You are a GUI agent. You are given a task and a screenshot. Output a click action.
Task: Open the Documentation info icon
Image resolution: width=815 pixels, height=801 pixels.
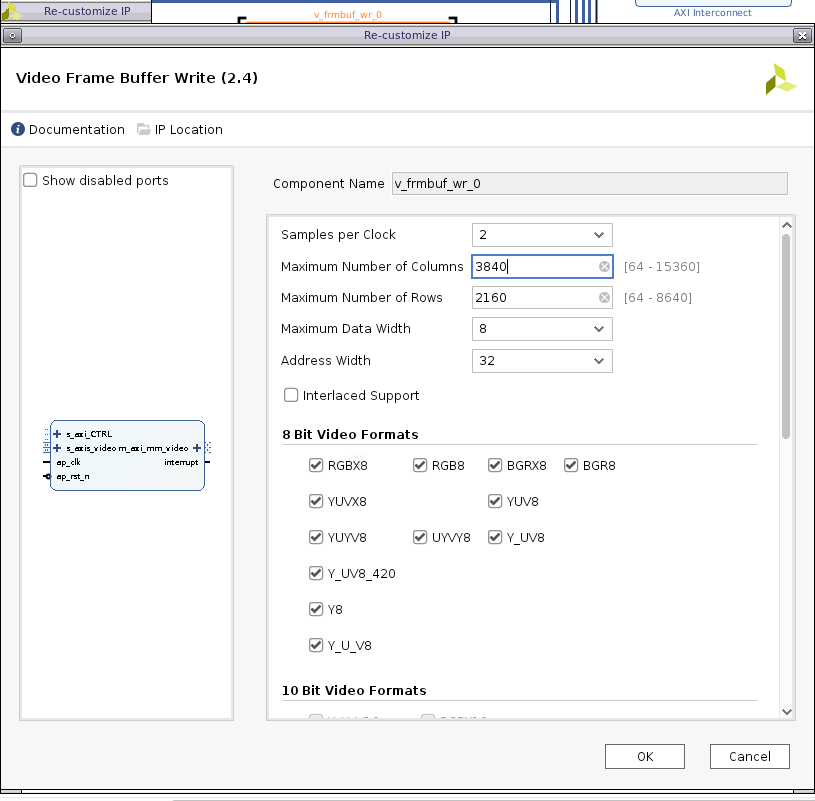(x=18, y=130)
